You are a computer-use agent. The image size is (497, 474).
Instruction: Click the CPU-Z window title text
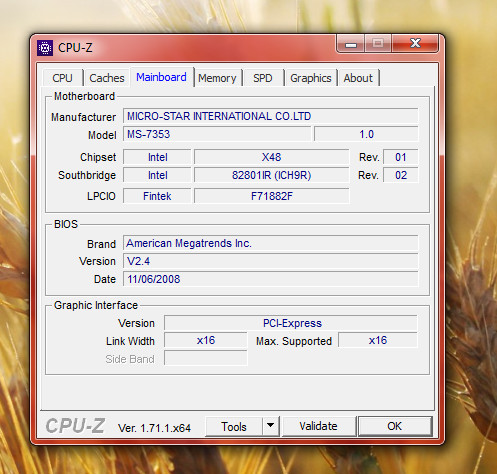75,48
